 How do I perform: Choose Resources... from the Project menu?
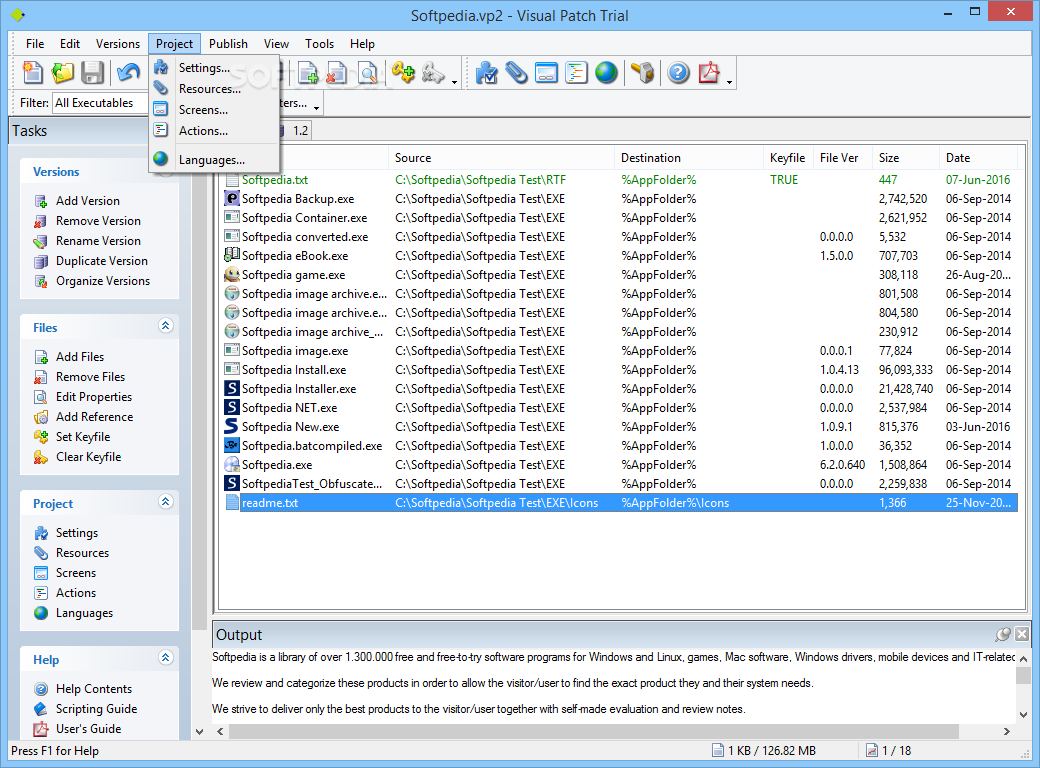pyautogui.click(x=214, y=89)
